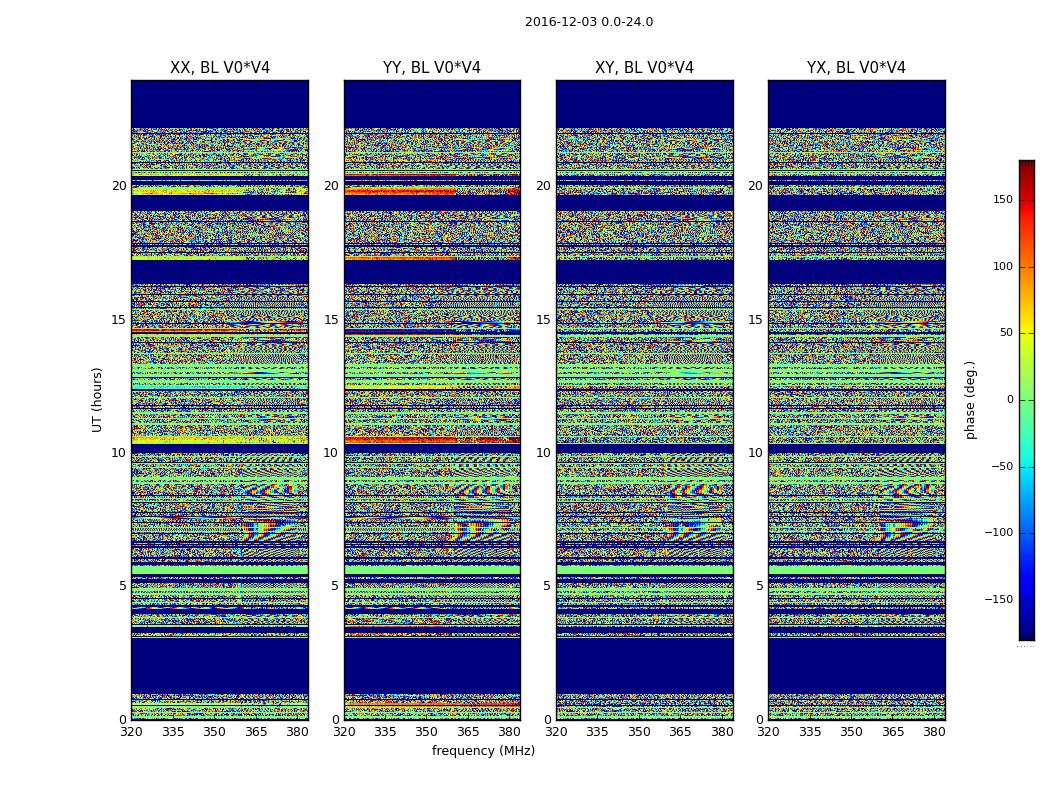
Task: Click the colorbar tick label '150'
Action: [x=1003, y=199]
